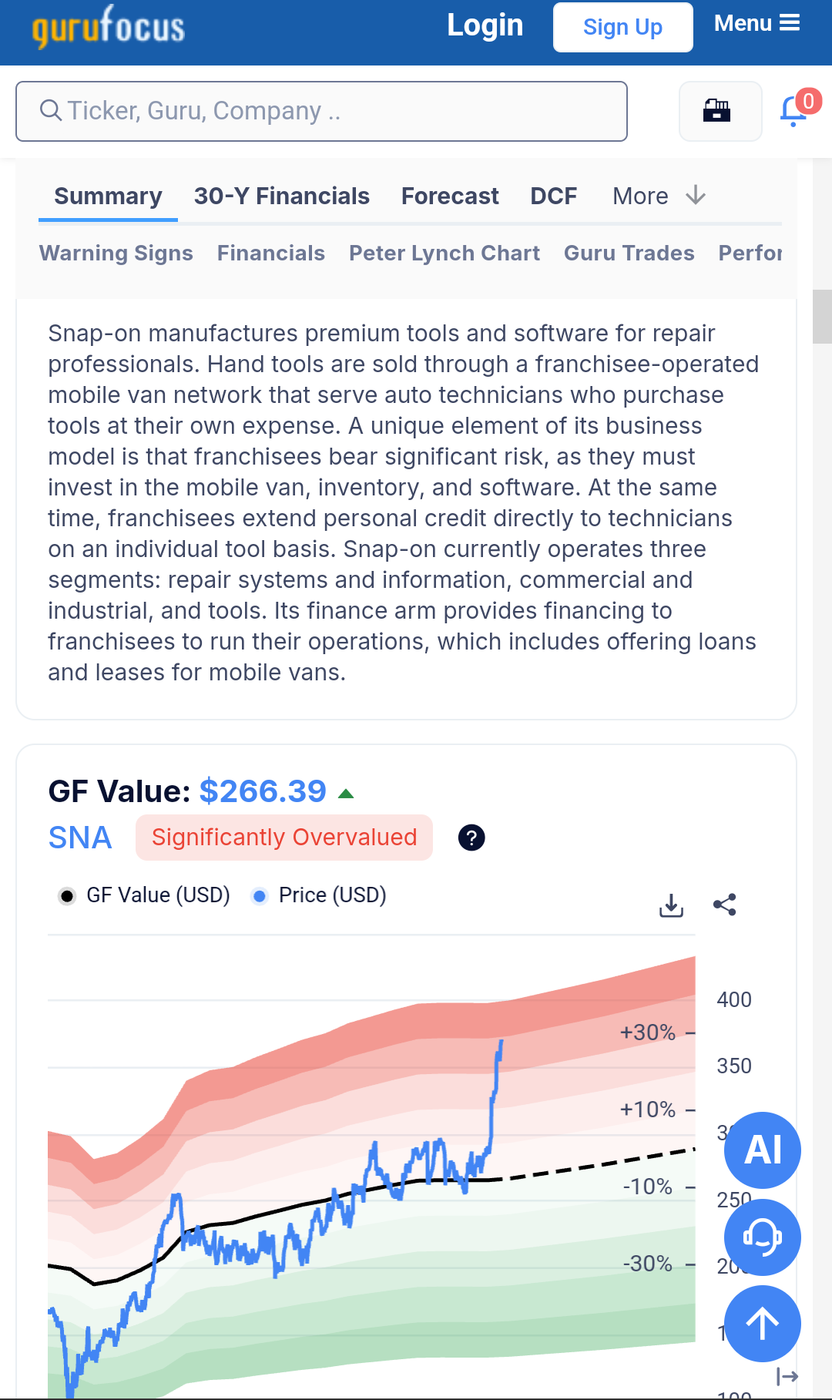The width and height of the screenshot is (832, 1400).
Task: Click the Sign Up button
Action: [x=623, y=27]
